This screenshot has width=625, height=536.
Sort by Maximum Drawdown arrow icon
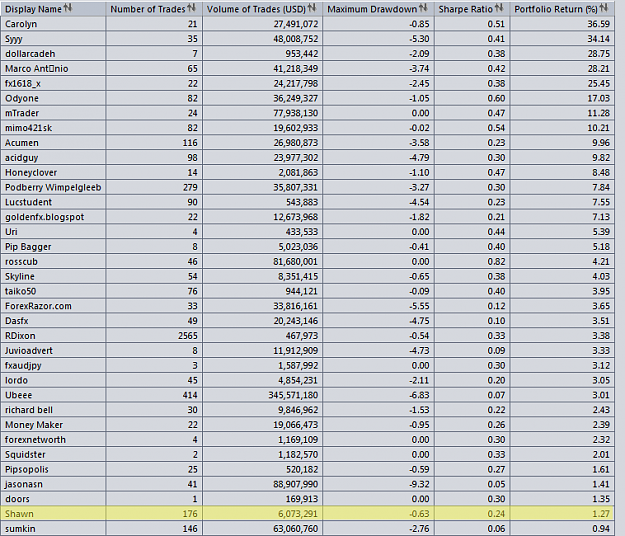pos(423,8)
